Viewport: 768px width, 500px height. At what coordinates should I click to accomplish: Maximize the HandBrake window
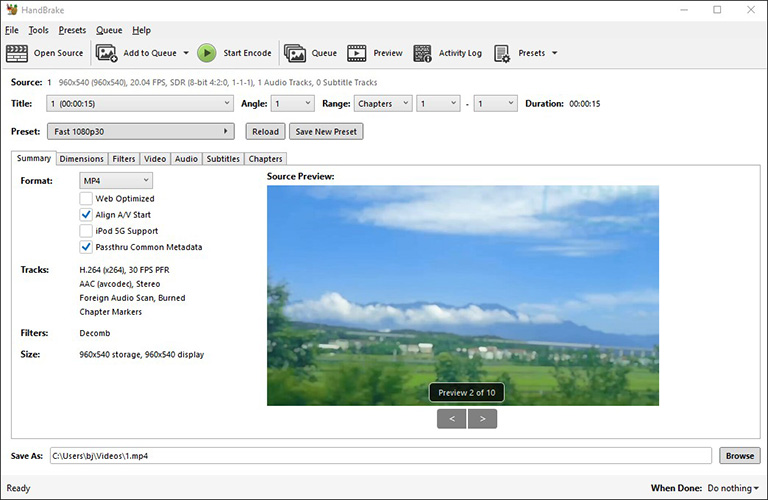[717, 10]
